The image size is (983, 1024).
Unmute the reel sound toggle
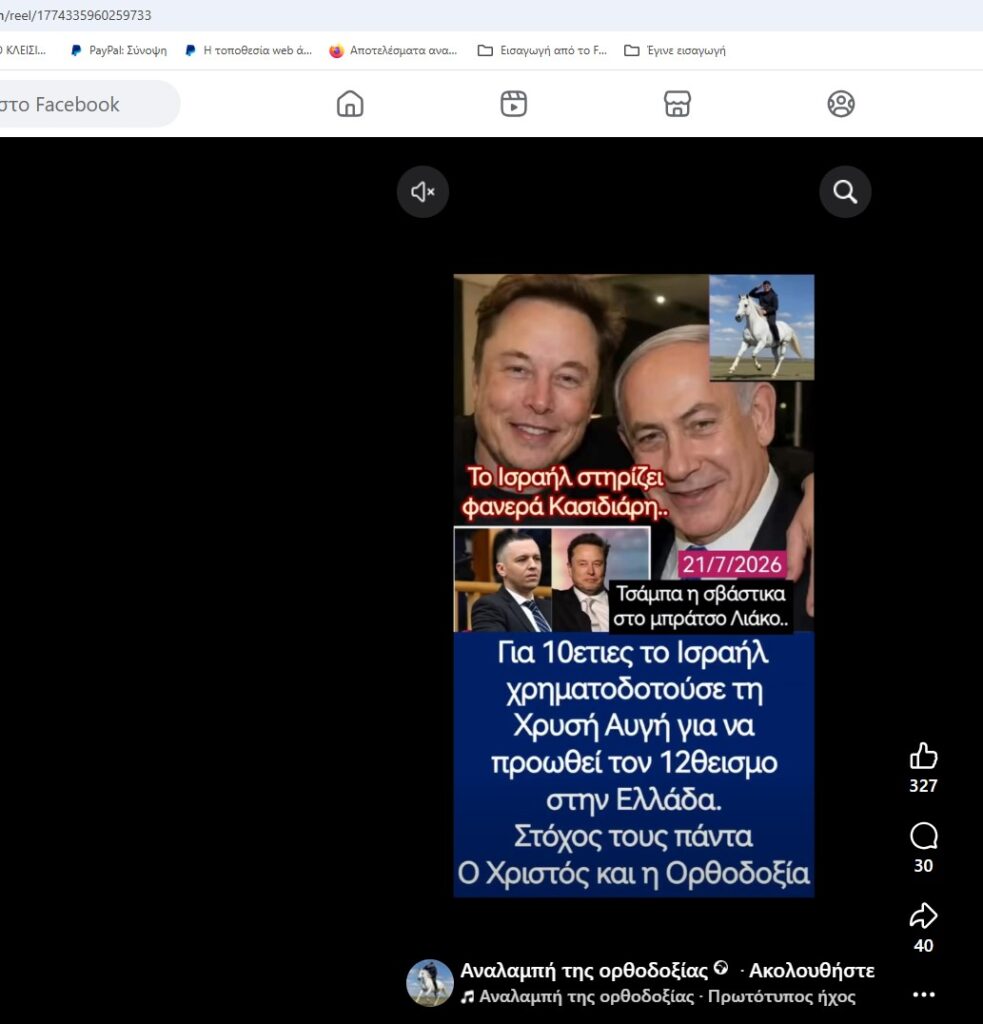(423, 191)
